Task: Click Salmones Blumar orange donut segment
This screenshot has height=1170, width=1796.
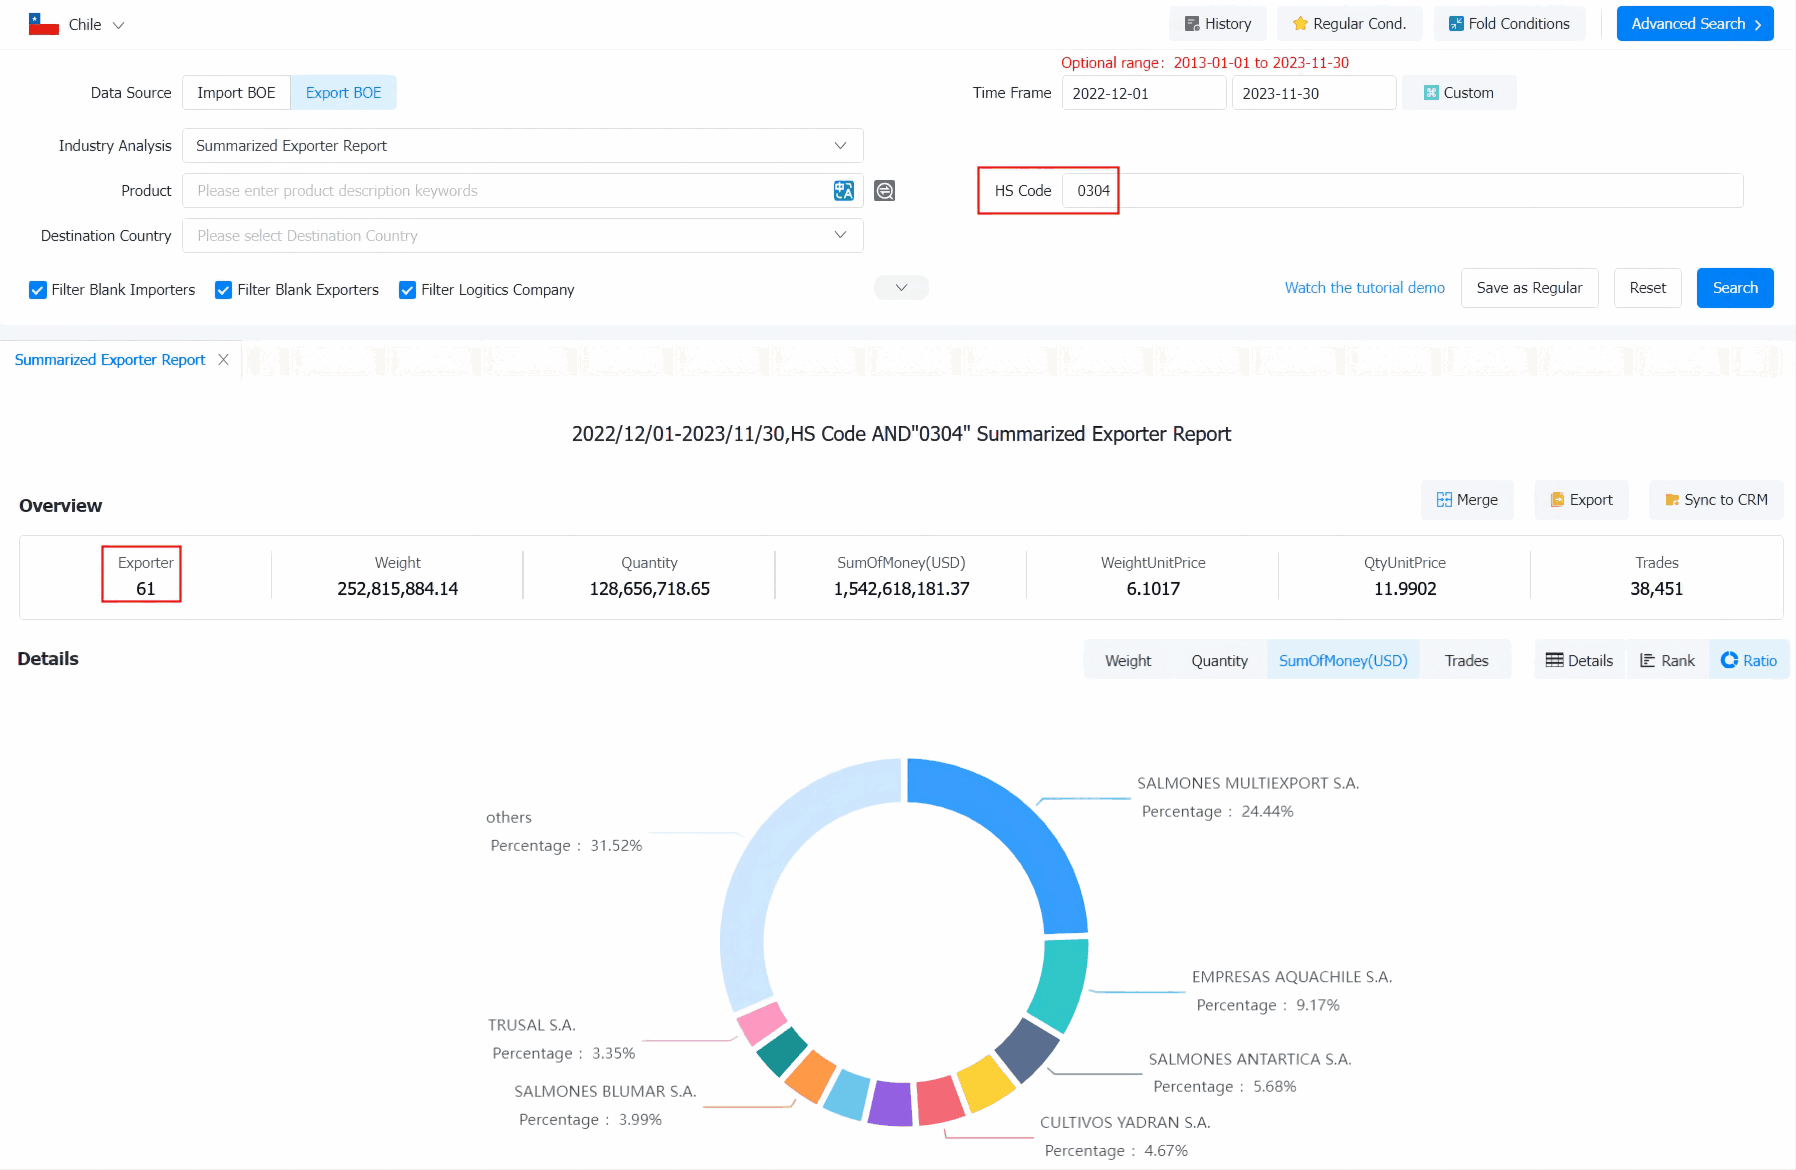Action: click(x=810, y=1076)
